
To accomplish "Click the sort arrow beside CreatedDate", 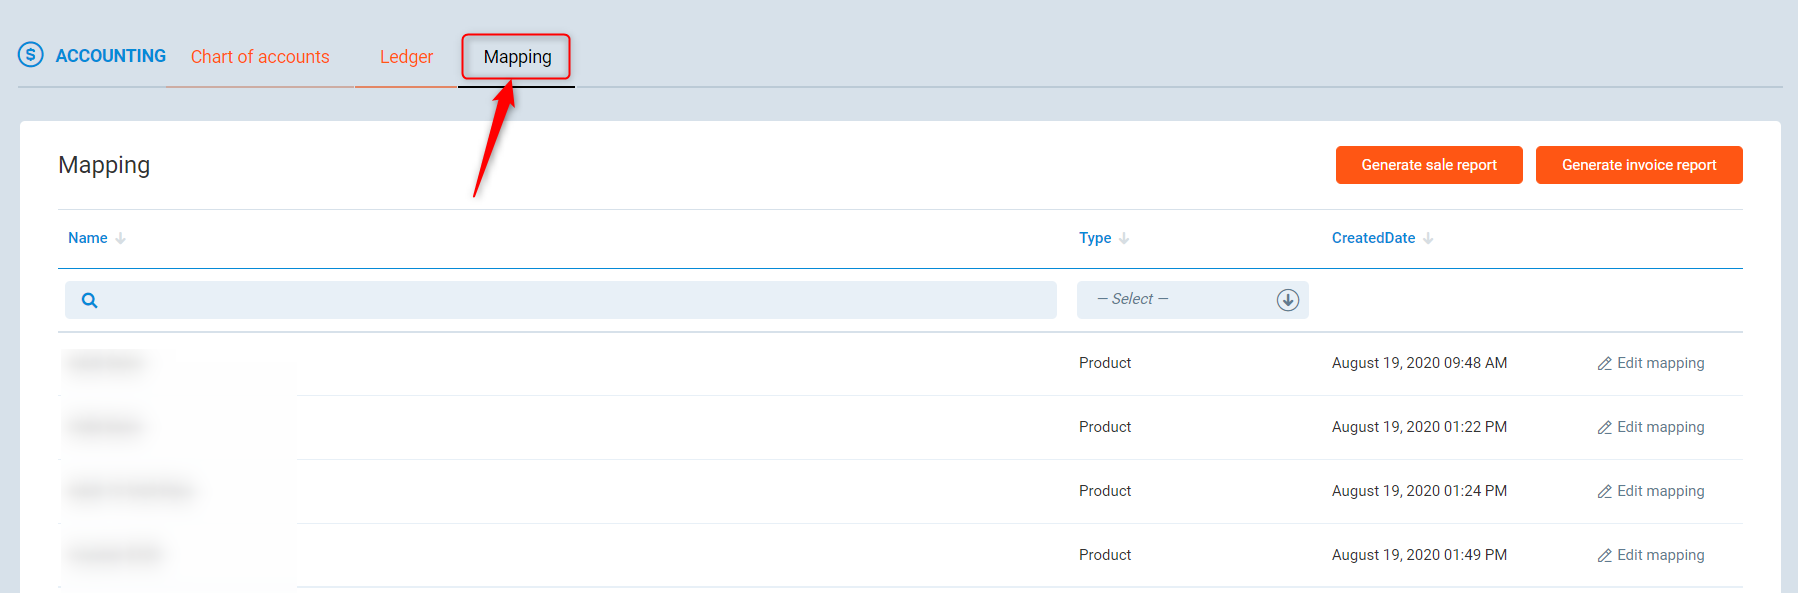I will pos(1428,238).
